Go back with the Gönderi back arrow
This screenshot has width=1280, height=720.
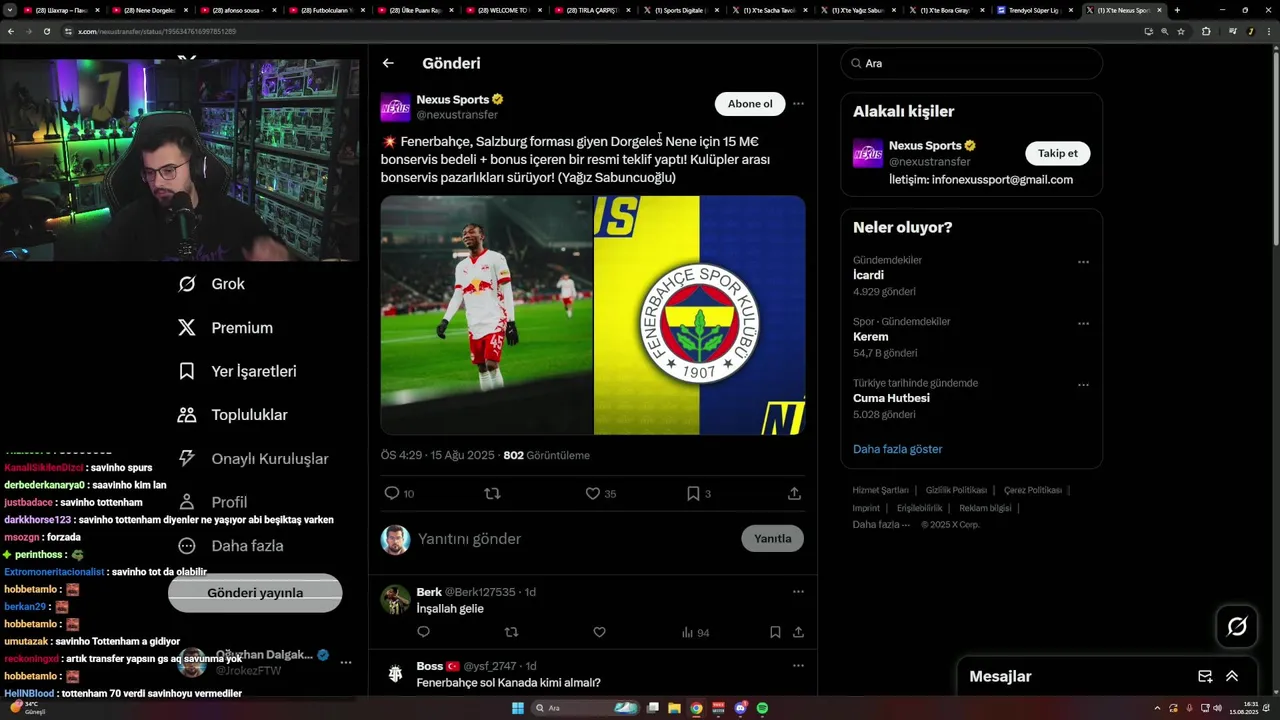click(388, 63)
